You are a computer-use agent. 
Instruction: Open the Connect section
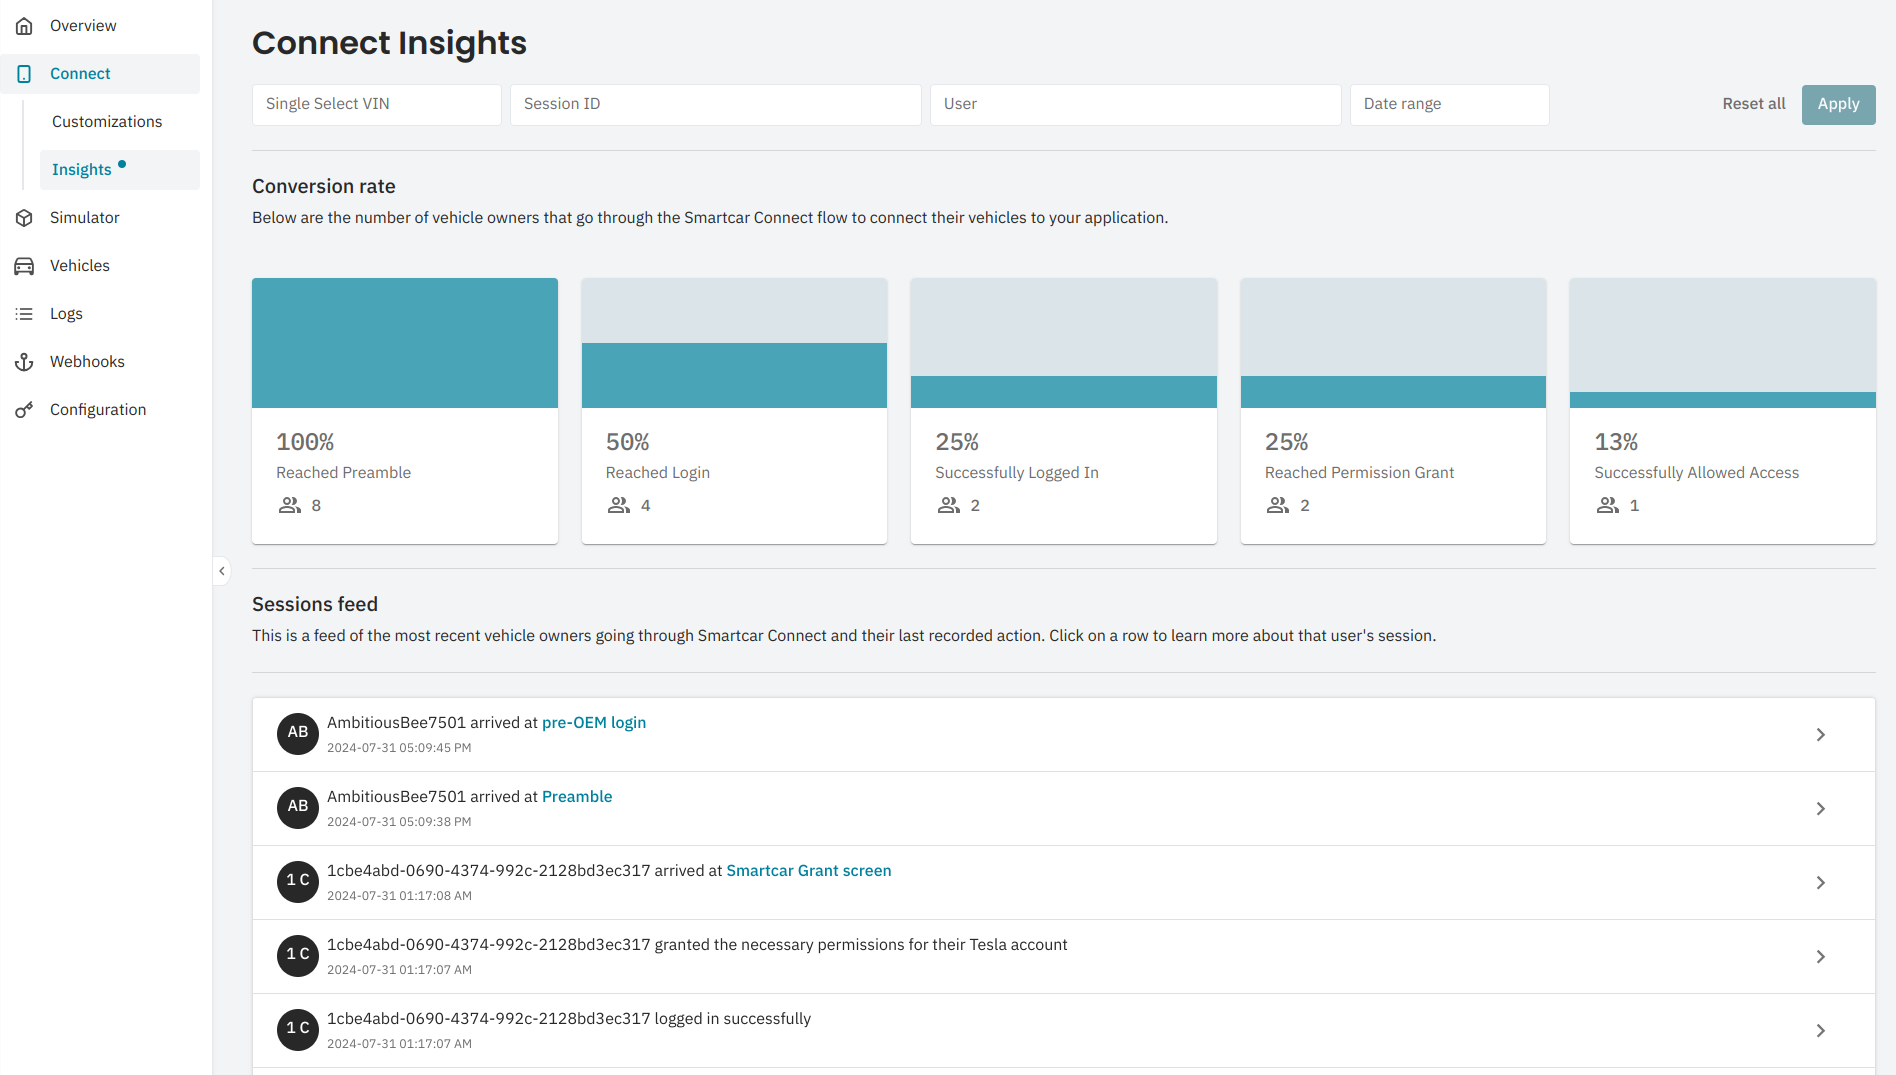100,74
